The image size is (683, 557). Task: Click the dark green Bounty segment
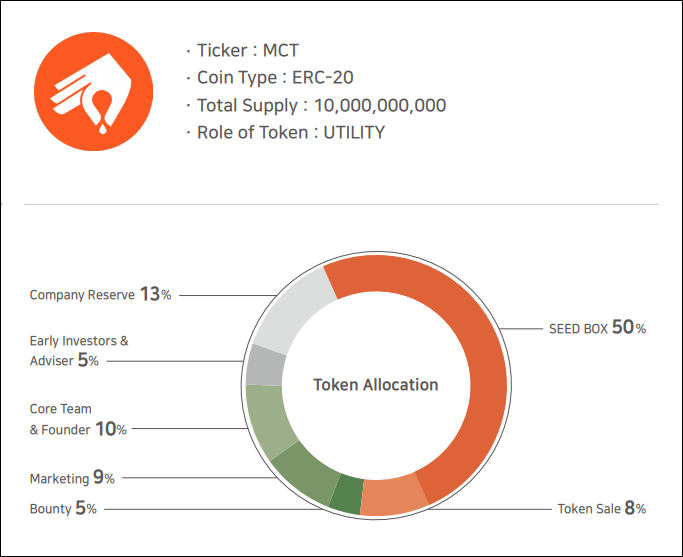[347, 494]
